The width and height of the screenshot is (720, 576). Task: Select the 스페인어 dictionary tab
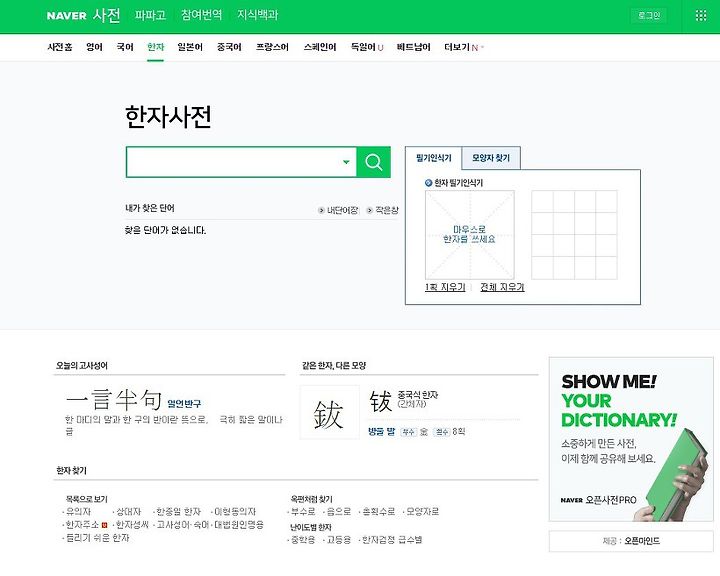pos(320,47)
